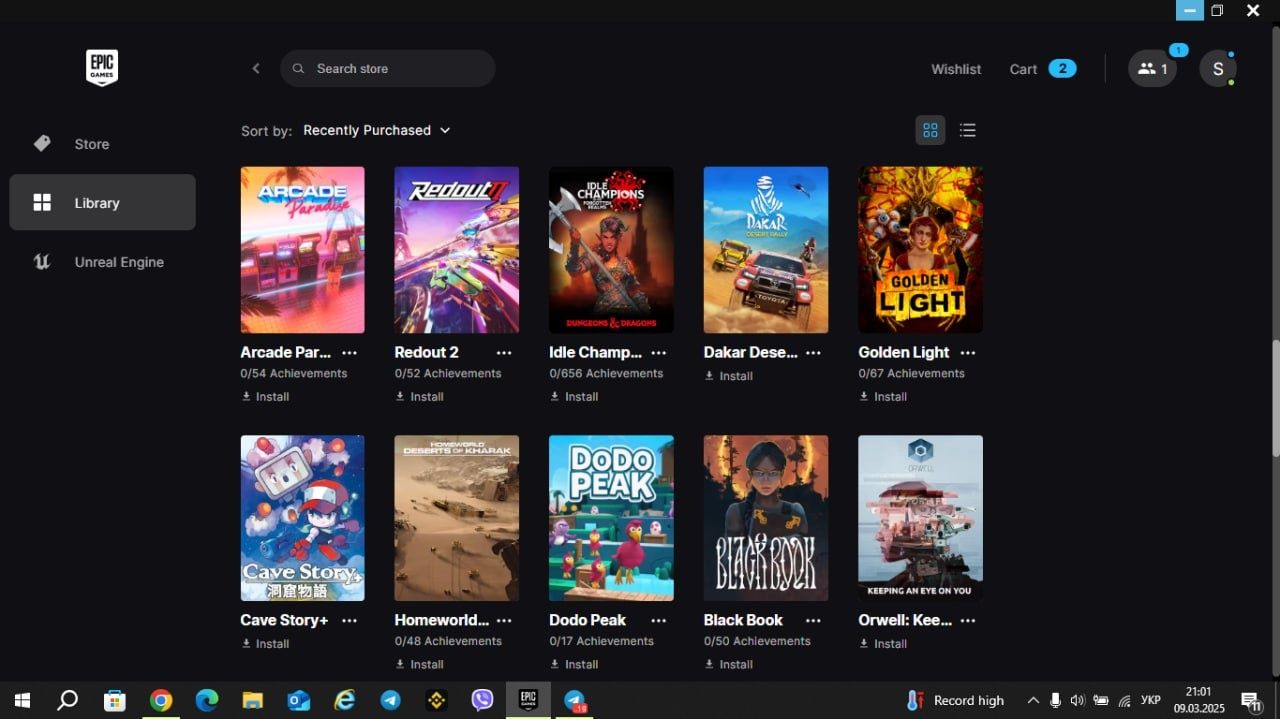Open Internet Explorer from the taskbar
This screenshot has width=1280, height=719.
pyautogui.click(x=345, y=700)
